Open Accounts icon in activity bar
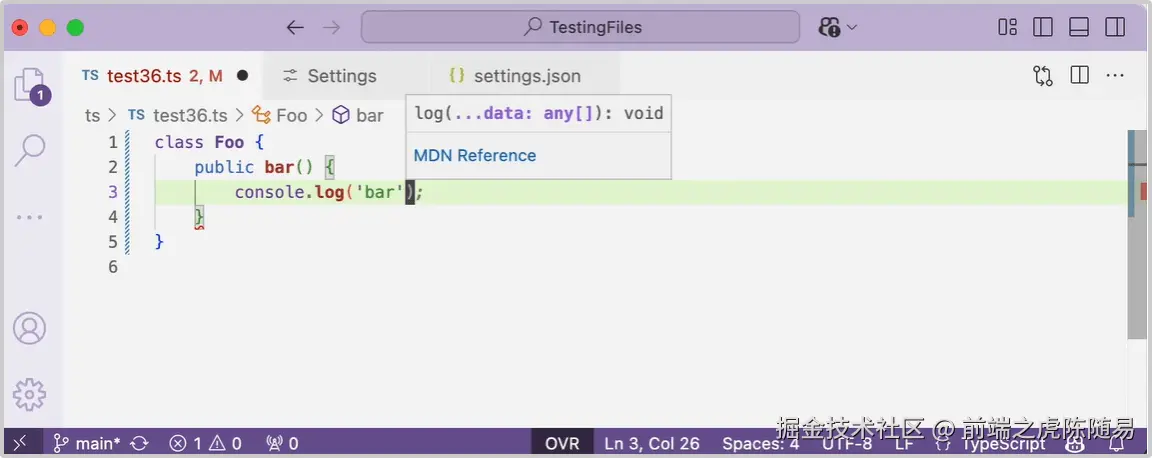Image resolution: width=1152 pixels, height=458 pixels. [x=29, y=329]
